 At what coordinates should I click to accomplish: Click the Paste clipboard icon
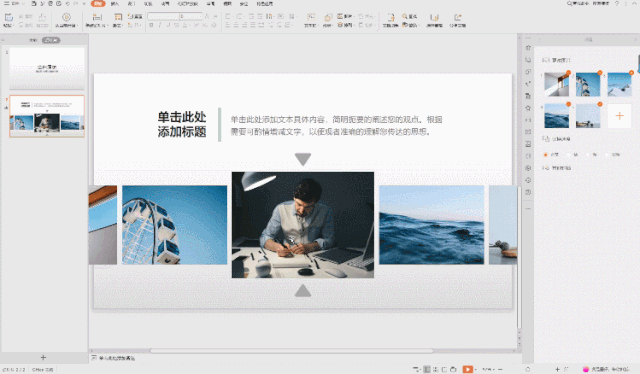coord(9,17)
